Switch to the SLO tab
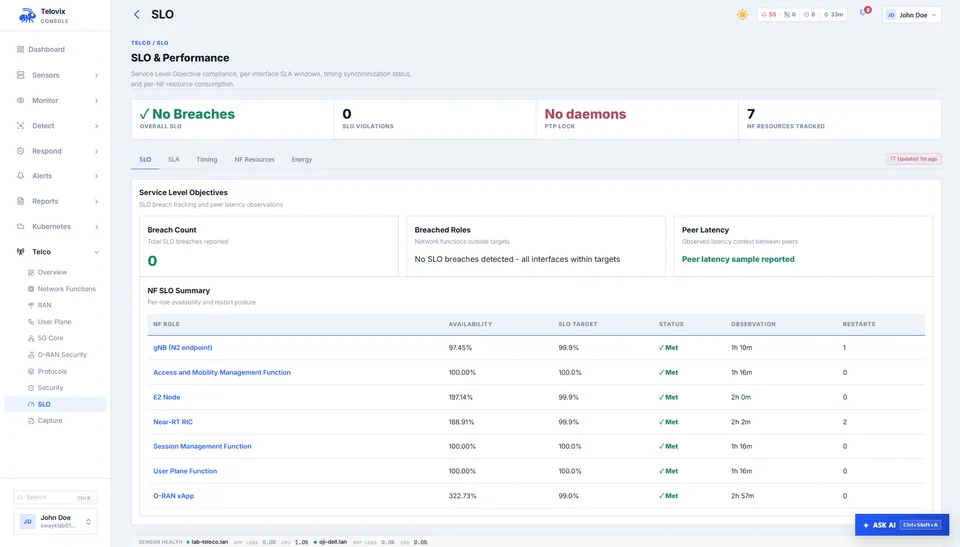Viewport: 960px width, 547px height. click(x=145, y=159)
